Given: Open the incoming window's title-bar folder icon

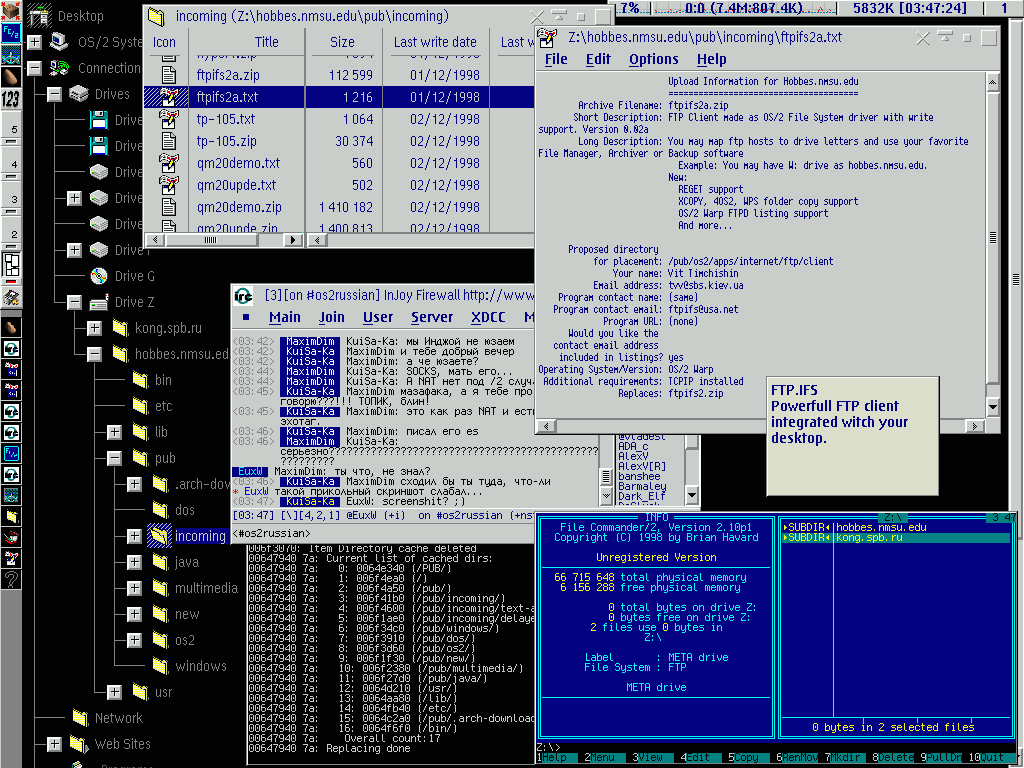Looking at the screenshot, I should click(x=157, y=16).
